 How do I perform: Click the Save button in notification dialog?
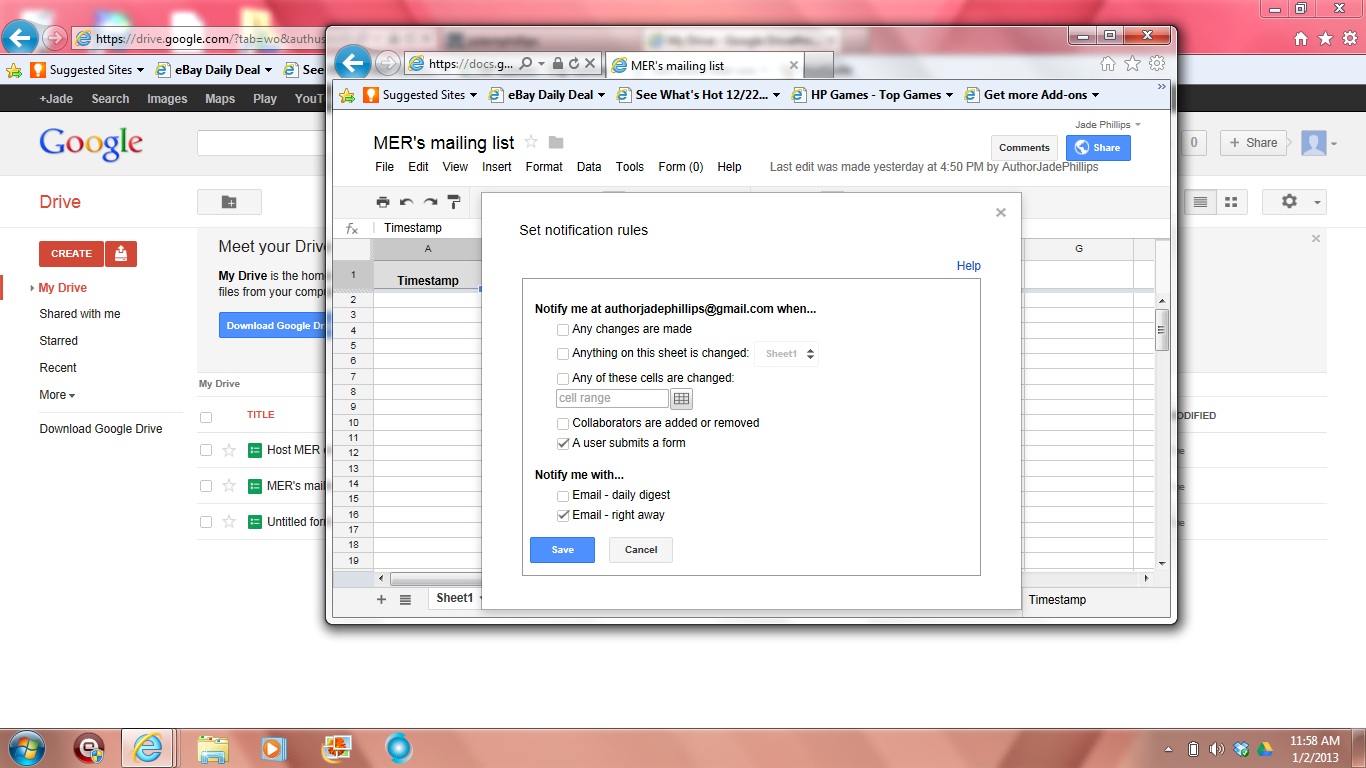click(x=562, y=550)
